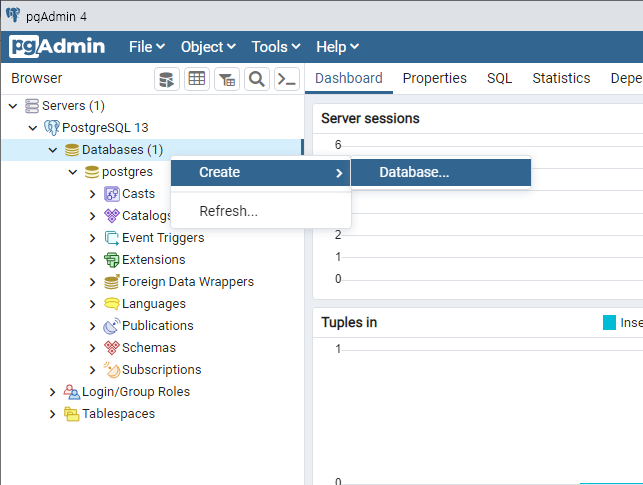Select the Foreign Data Wrappers row label
Screen dimensions: 643x485
click(x=188, y=282)
